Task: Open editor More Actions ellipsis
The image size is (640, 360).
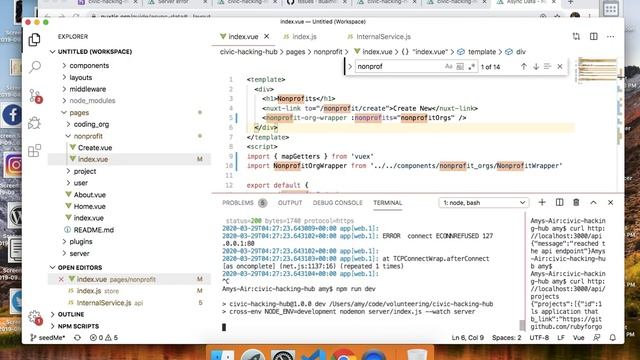Action: (611, 36)
